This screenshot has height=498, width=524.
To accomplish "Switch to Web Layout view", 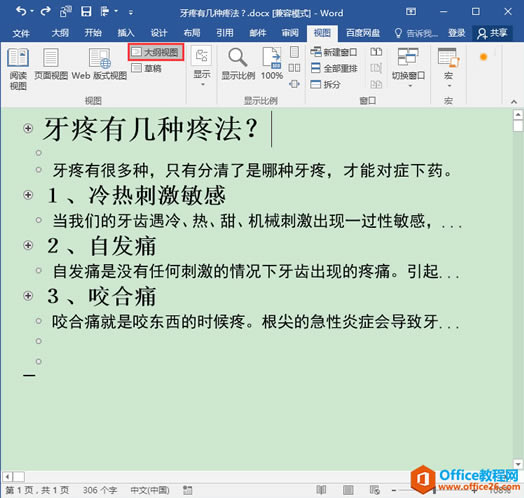I will [x=99, y=64].
